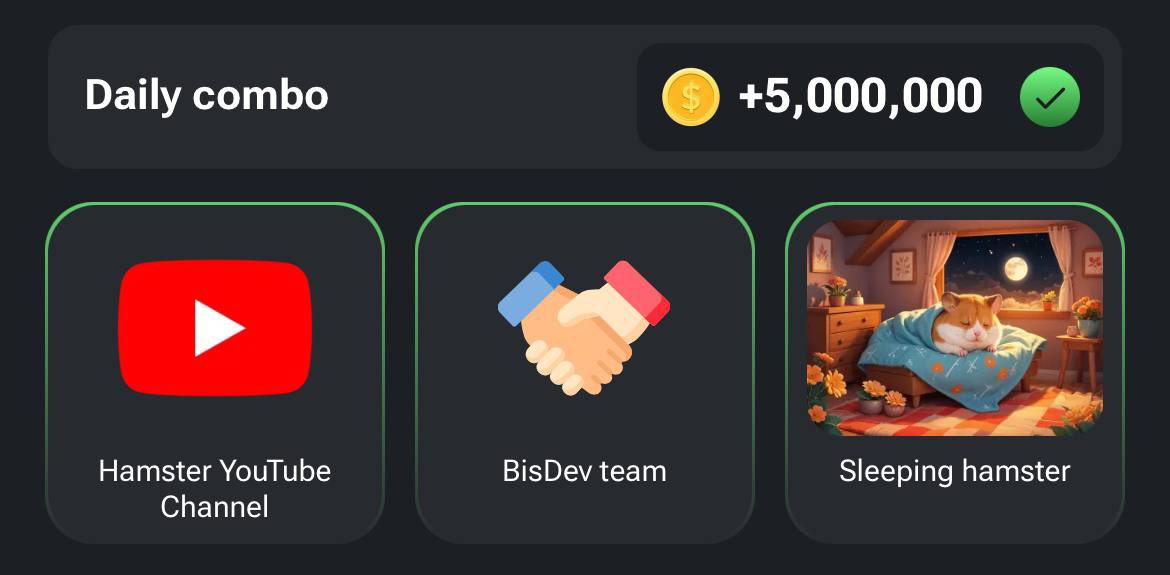The image size is (1170, 575).
Task: Click the red sleeve of the handshake
Action: point(638,292)
